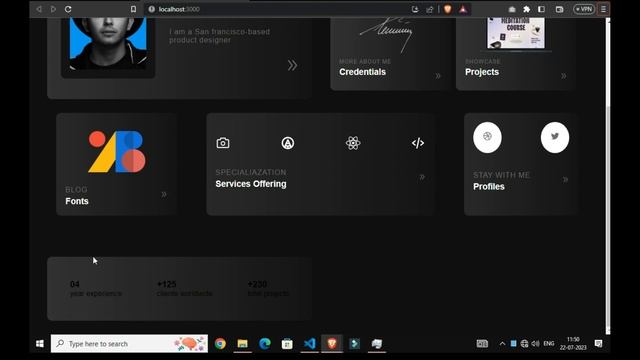Show hidden system tray icons arrow

502,344
